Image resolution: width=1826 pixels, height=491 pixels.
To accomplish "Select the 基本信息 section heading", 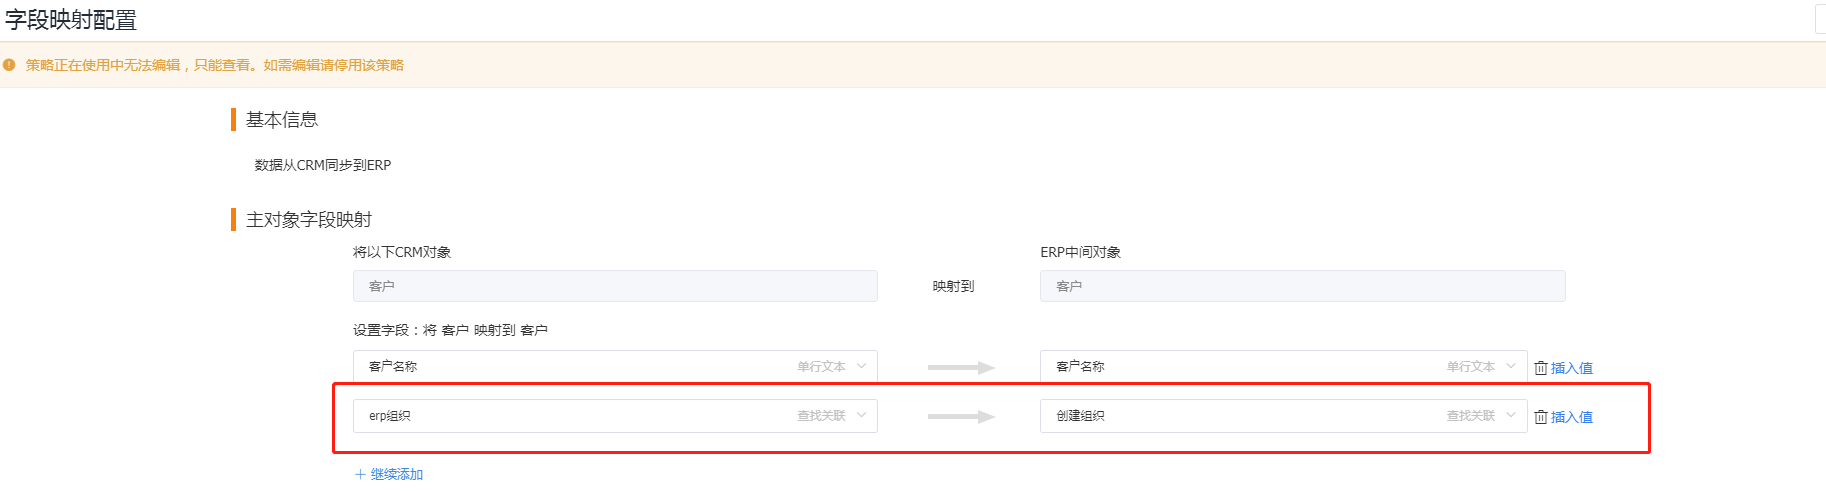I will pos(282,120).
